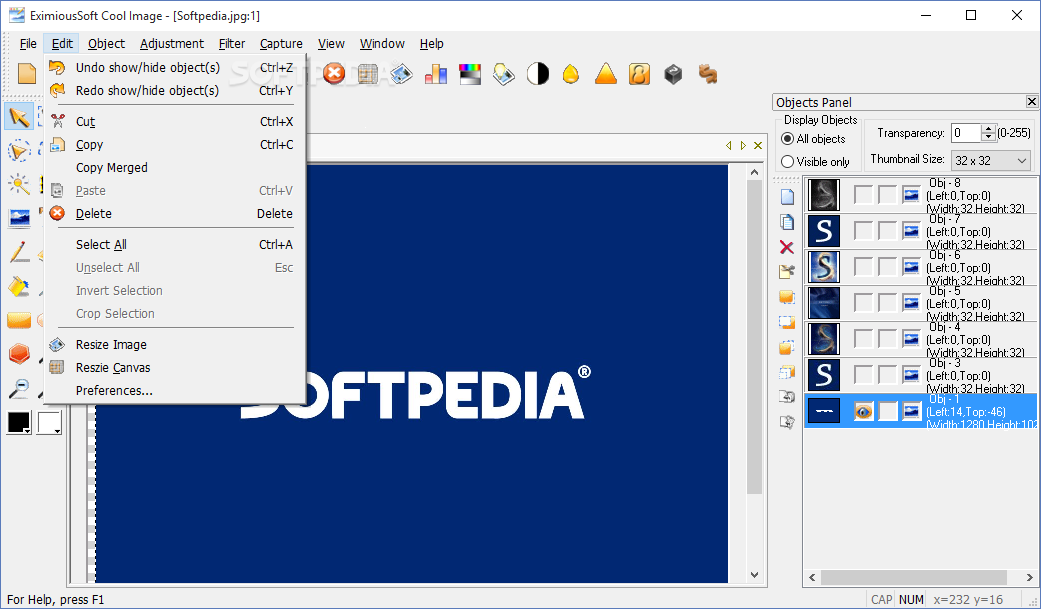
Task: Choose the landscape image tool
Action: click(19, 218)
